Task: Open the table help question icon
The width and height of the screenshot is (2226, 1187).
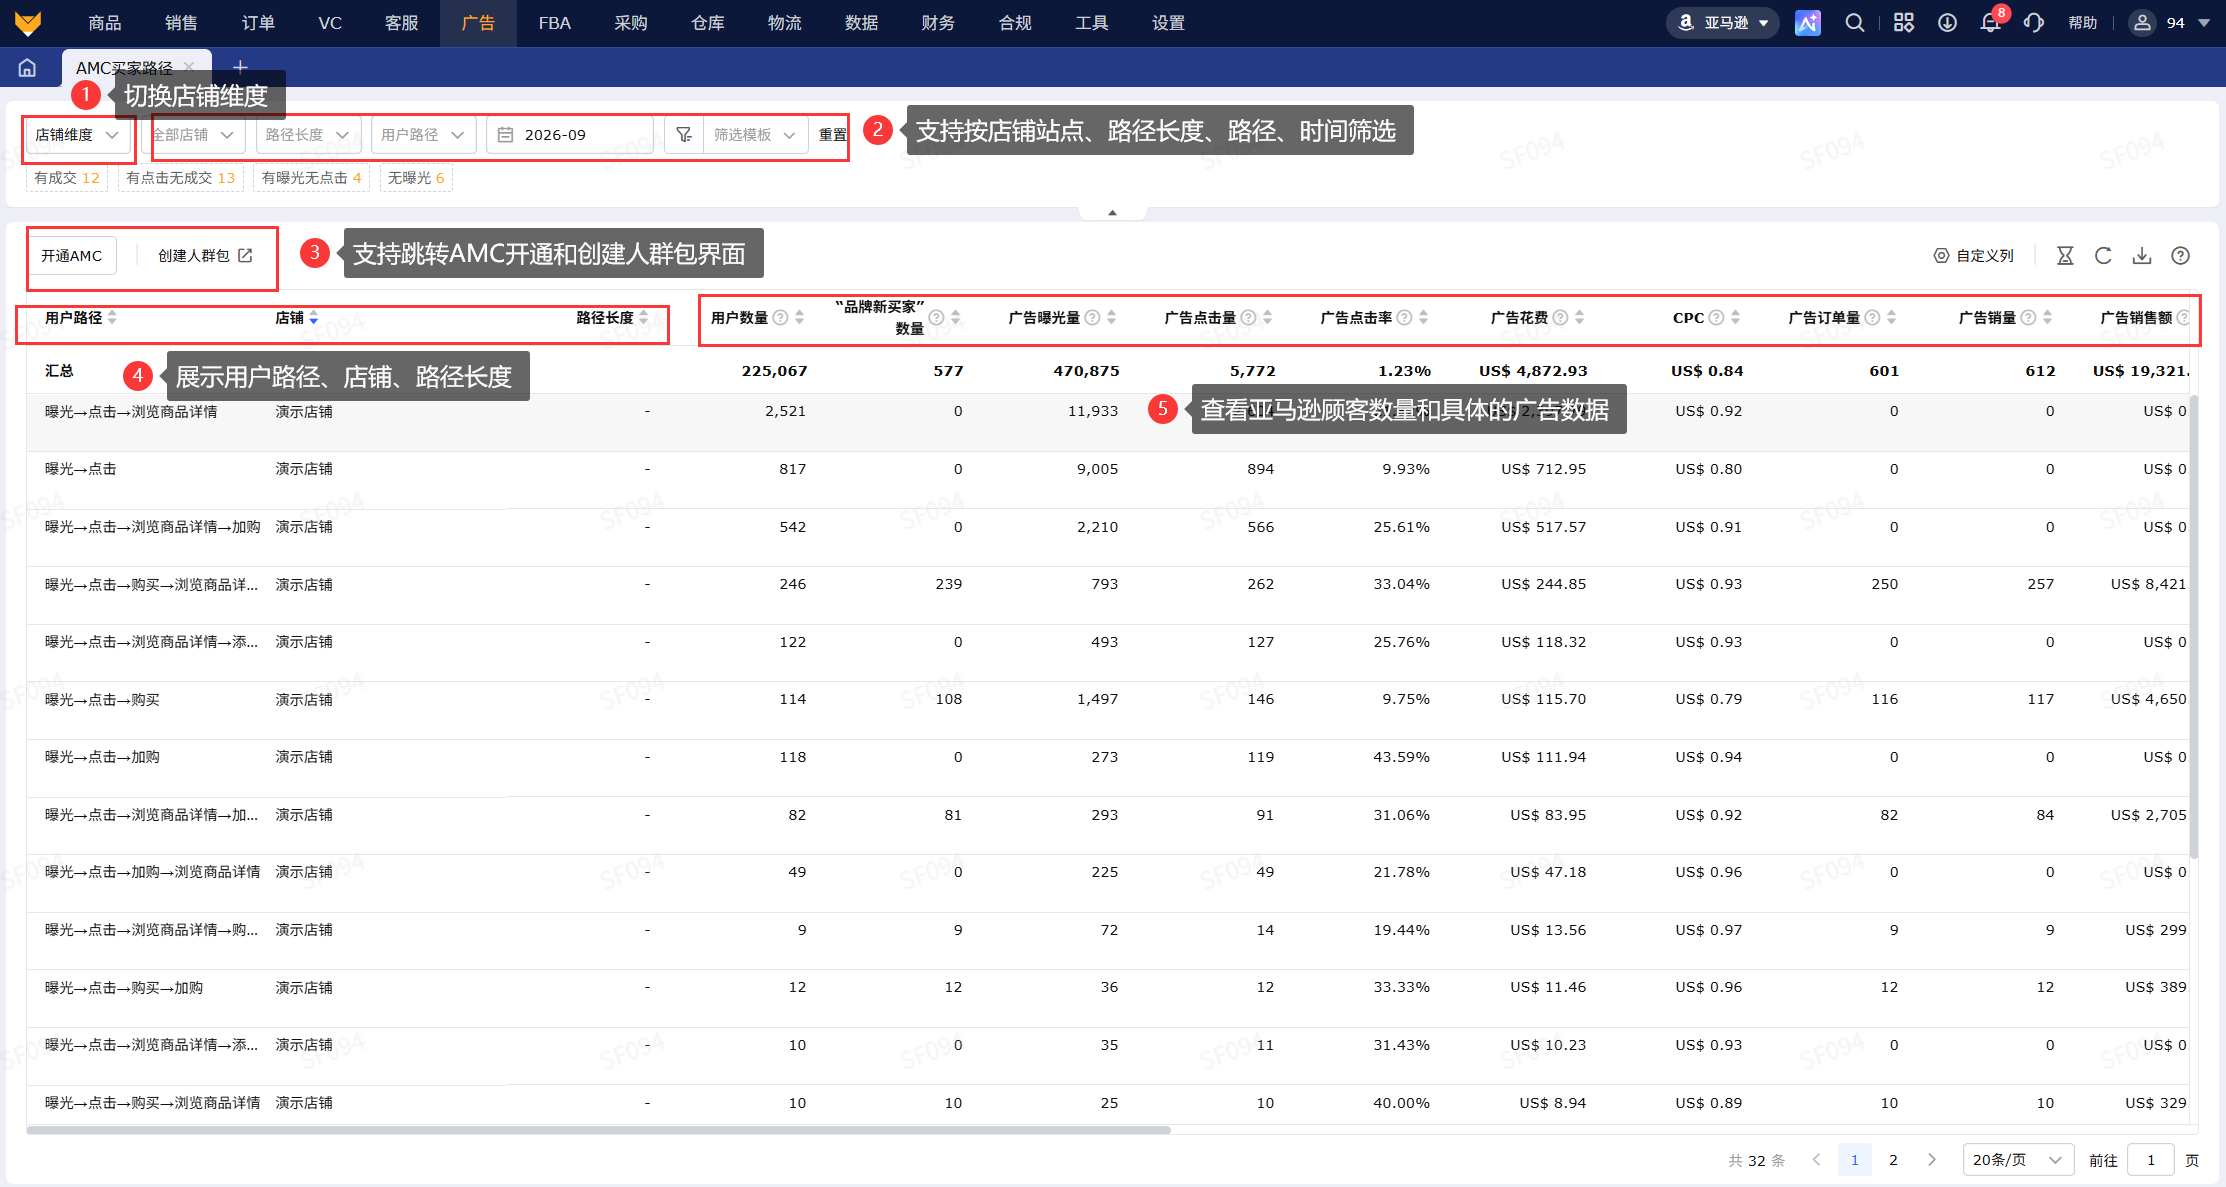Action: [x=2181, y=256]
